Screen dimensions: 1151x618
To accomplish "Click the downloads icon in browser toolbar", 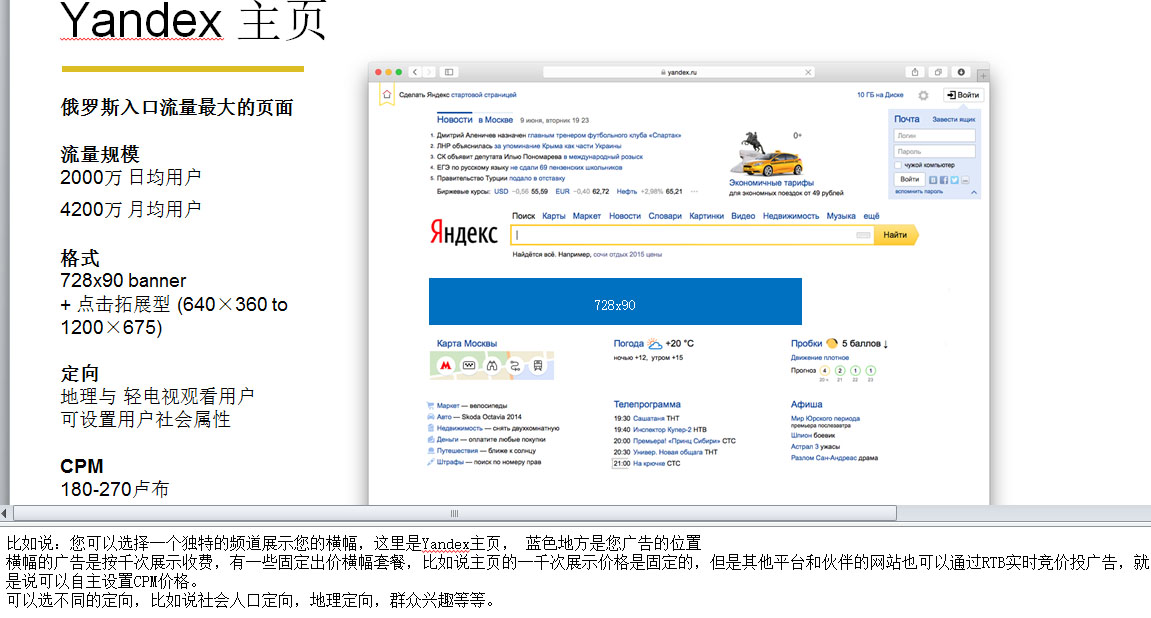I will pos(961,72).
